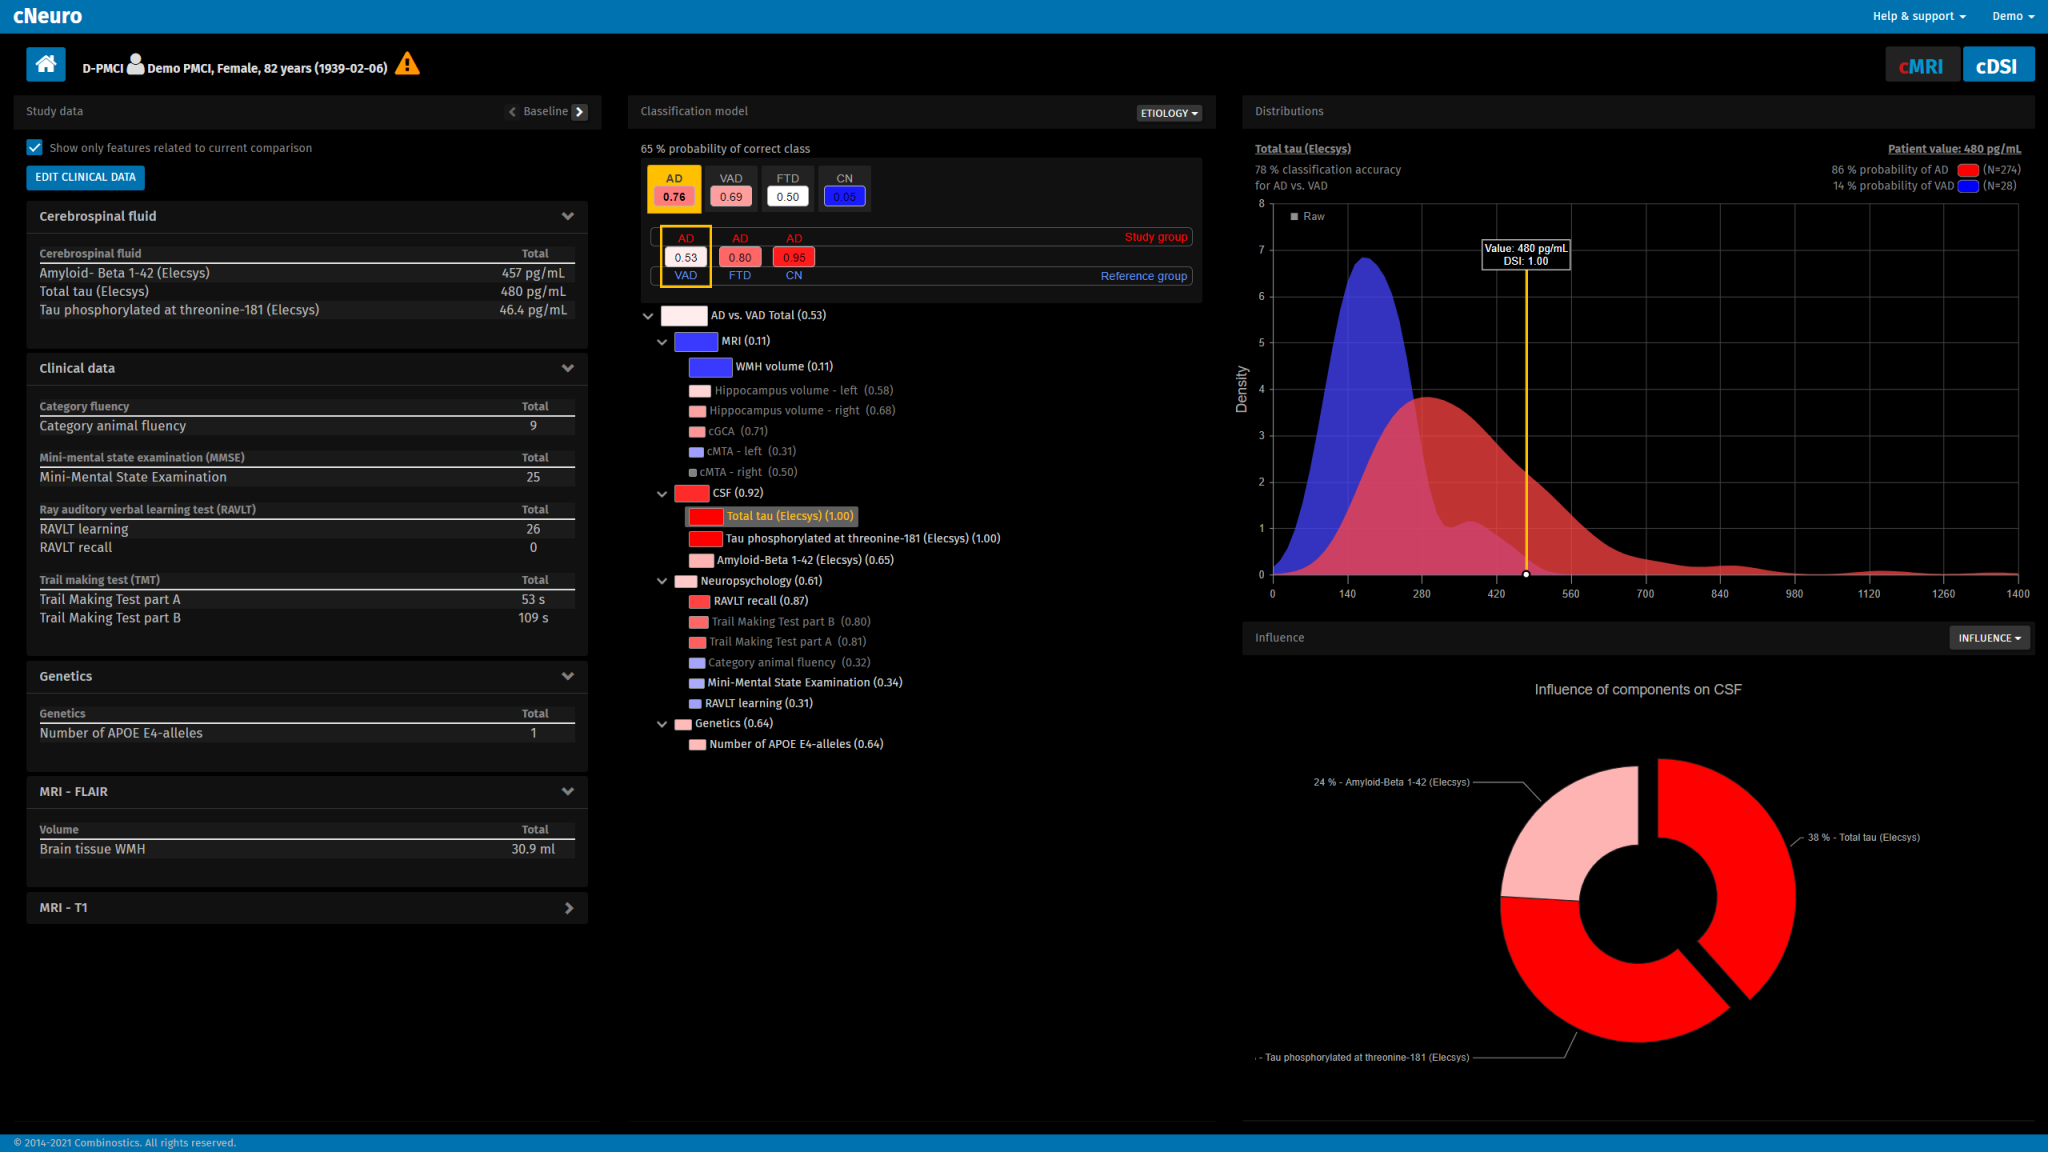The image size is (2048, 1152).
Task: Open Help & support menu
Action: click(1918, 16)
